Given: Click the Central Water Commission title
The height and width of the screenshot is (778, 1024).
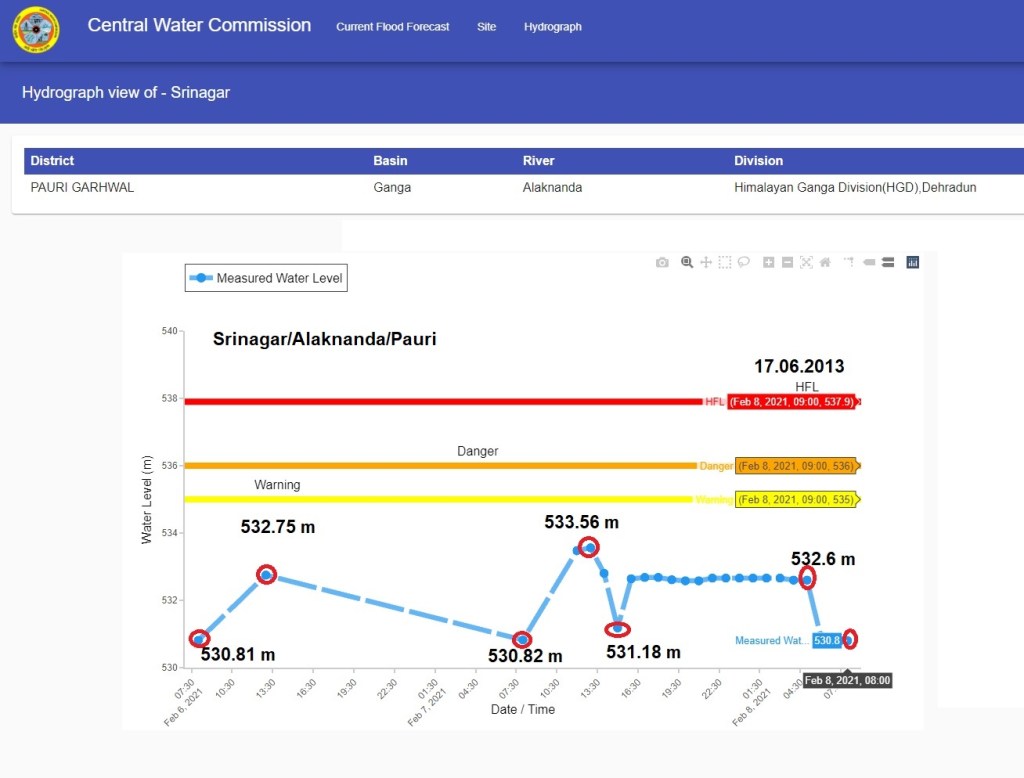Looking at the screenshot, I should click(x=199, y=26).
